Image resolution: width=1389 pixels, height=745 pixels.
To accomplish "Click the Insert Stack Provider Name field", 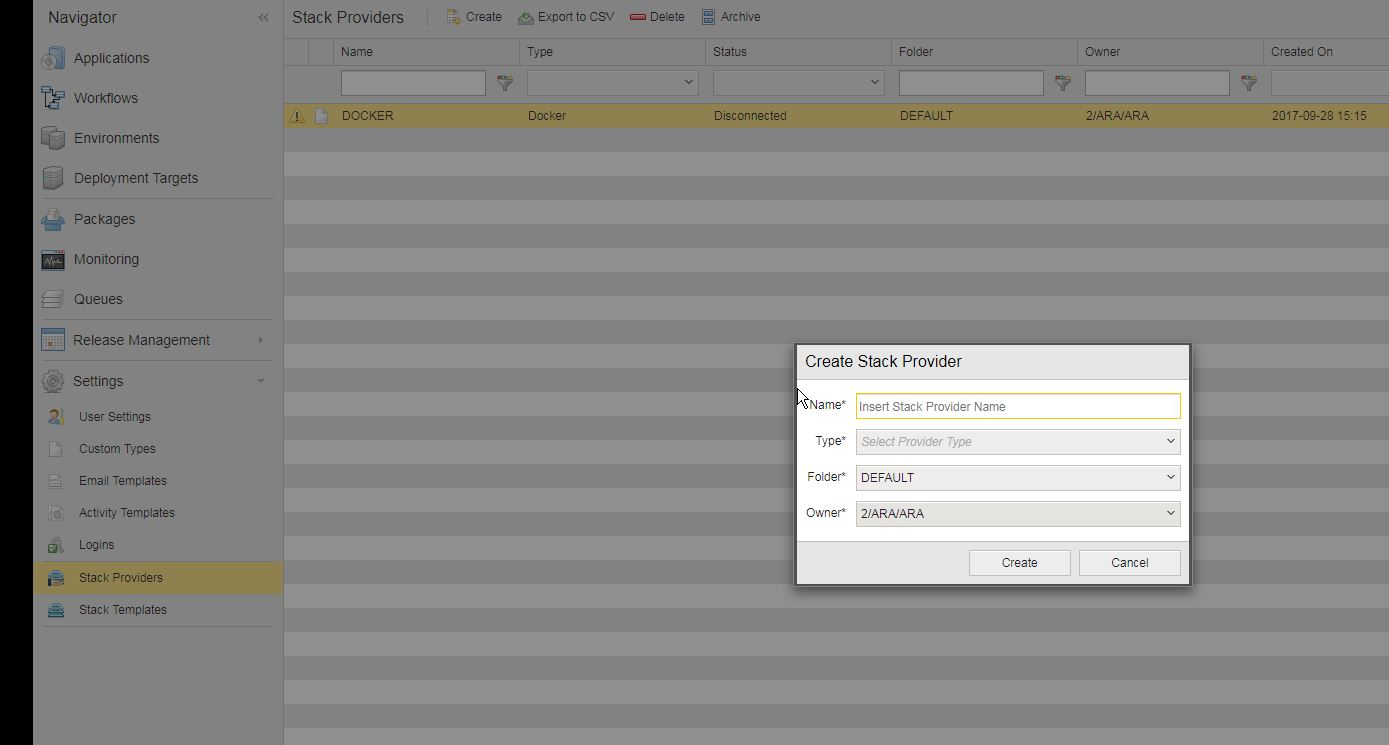I will [1017, 406].
